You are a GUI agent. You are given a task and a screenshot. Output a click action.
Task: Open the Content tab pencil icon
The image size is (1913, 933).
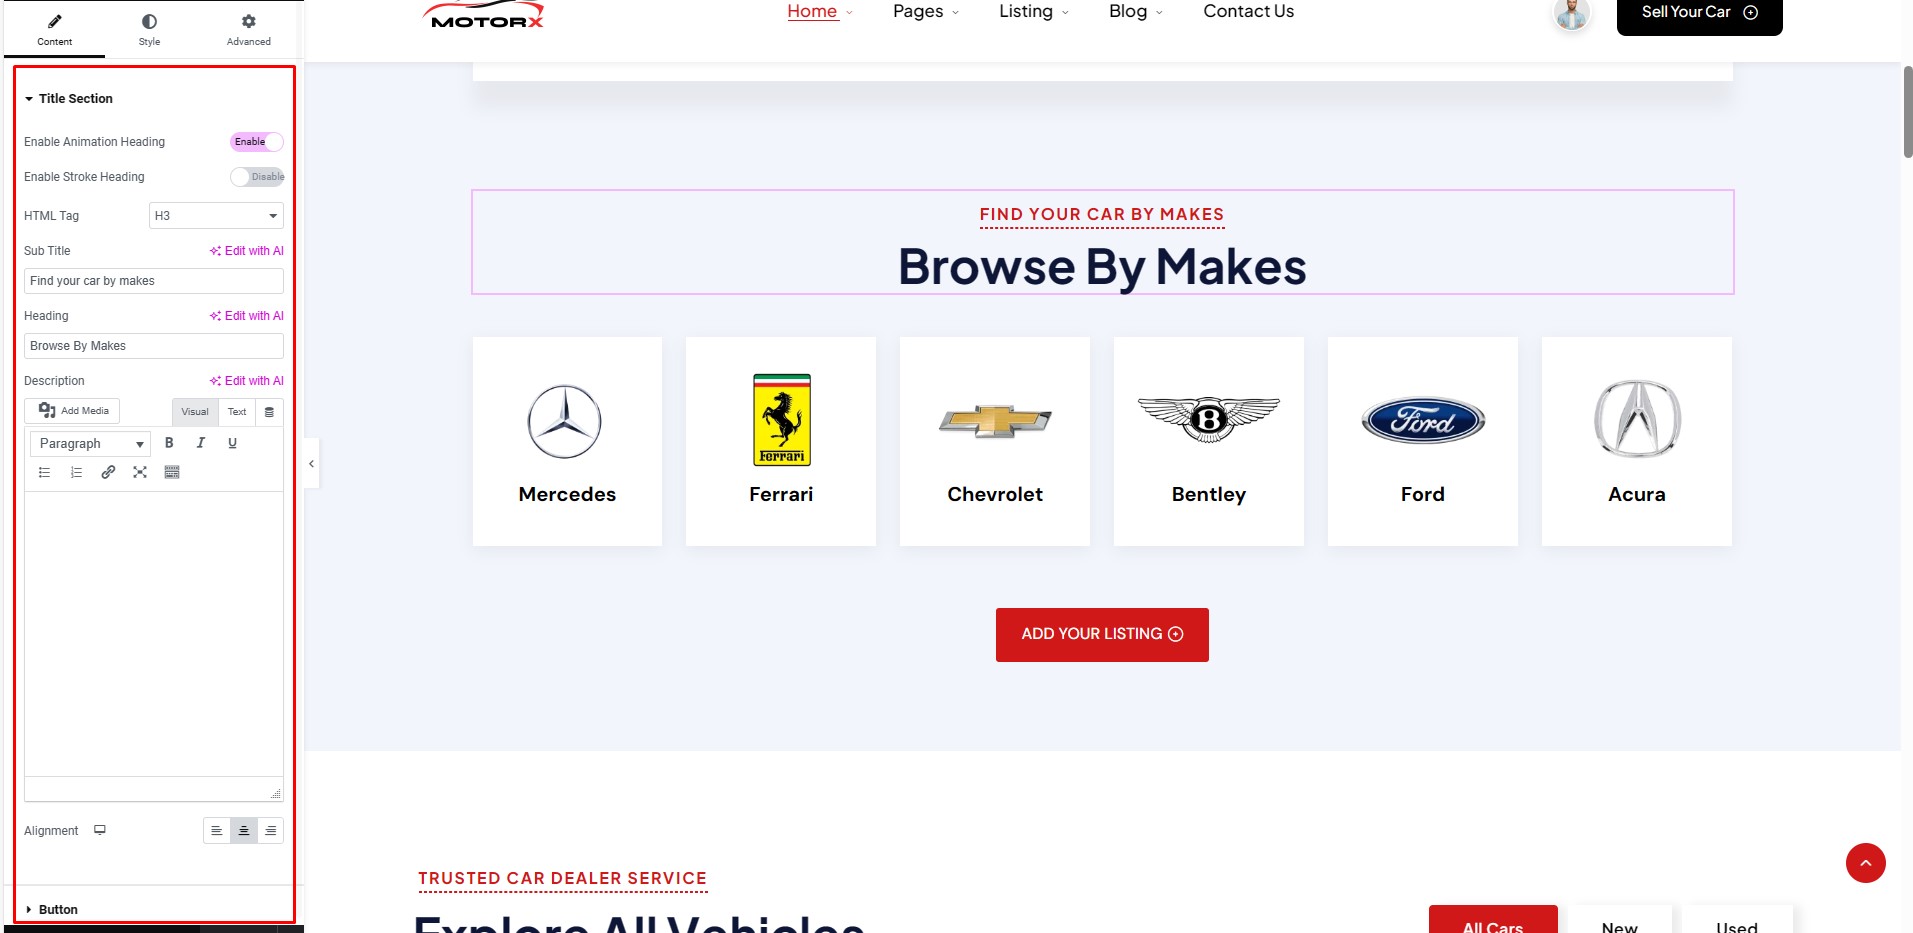(x=54, y=21)
